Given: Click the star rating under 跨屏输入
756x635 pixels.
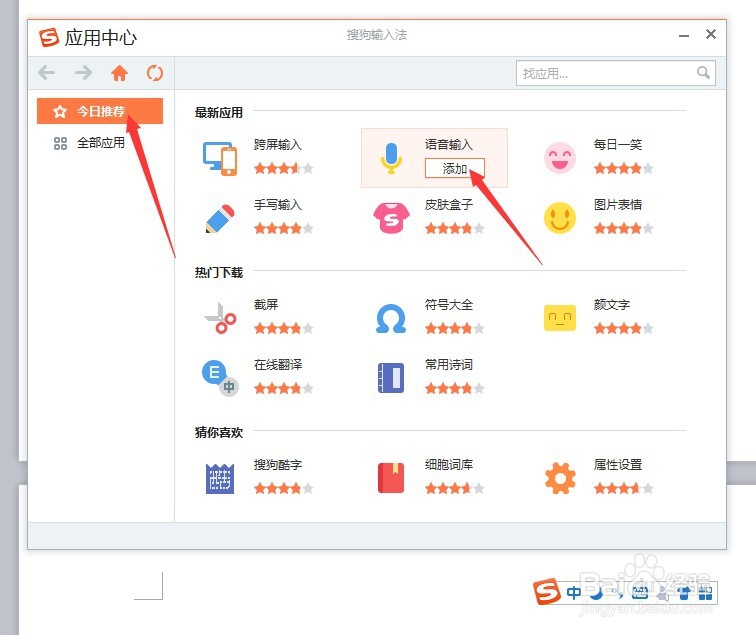Looking at the screenshot, I should click(x=284, y=168).
